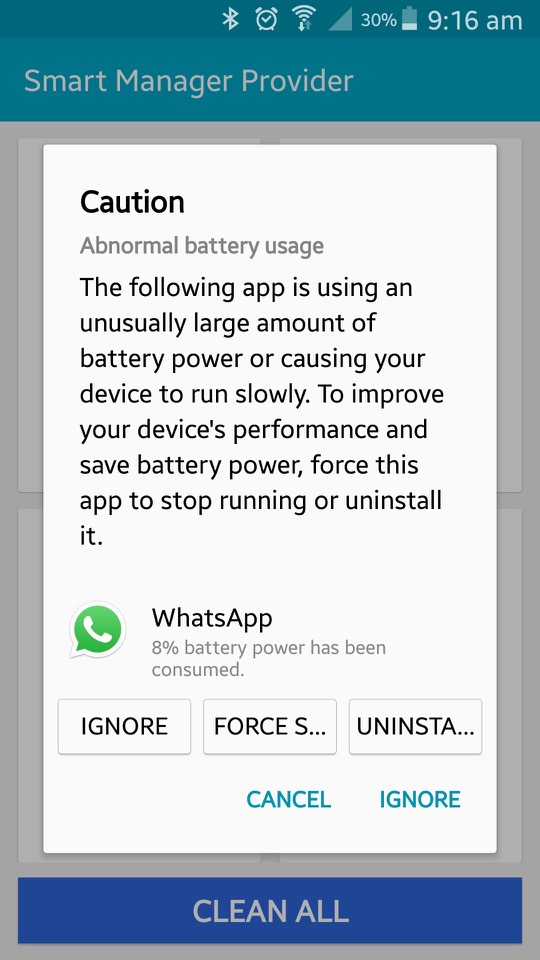
Task: Tap the 9:16 am clock
Action: click(474, 21)
